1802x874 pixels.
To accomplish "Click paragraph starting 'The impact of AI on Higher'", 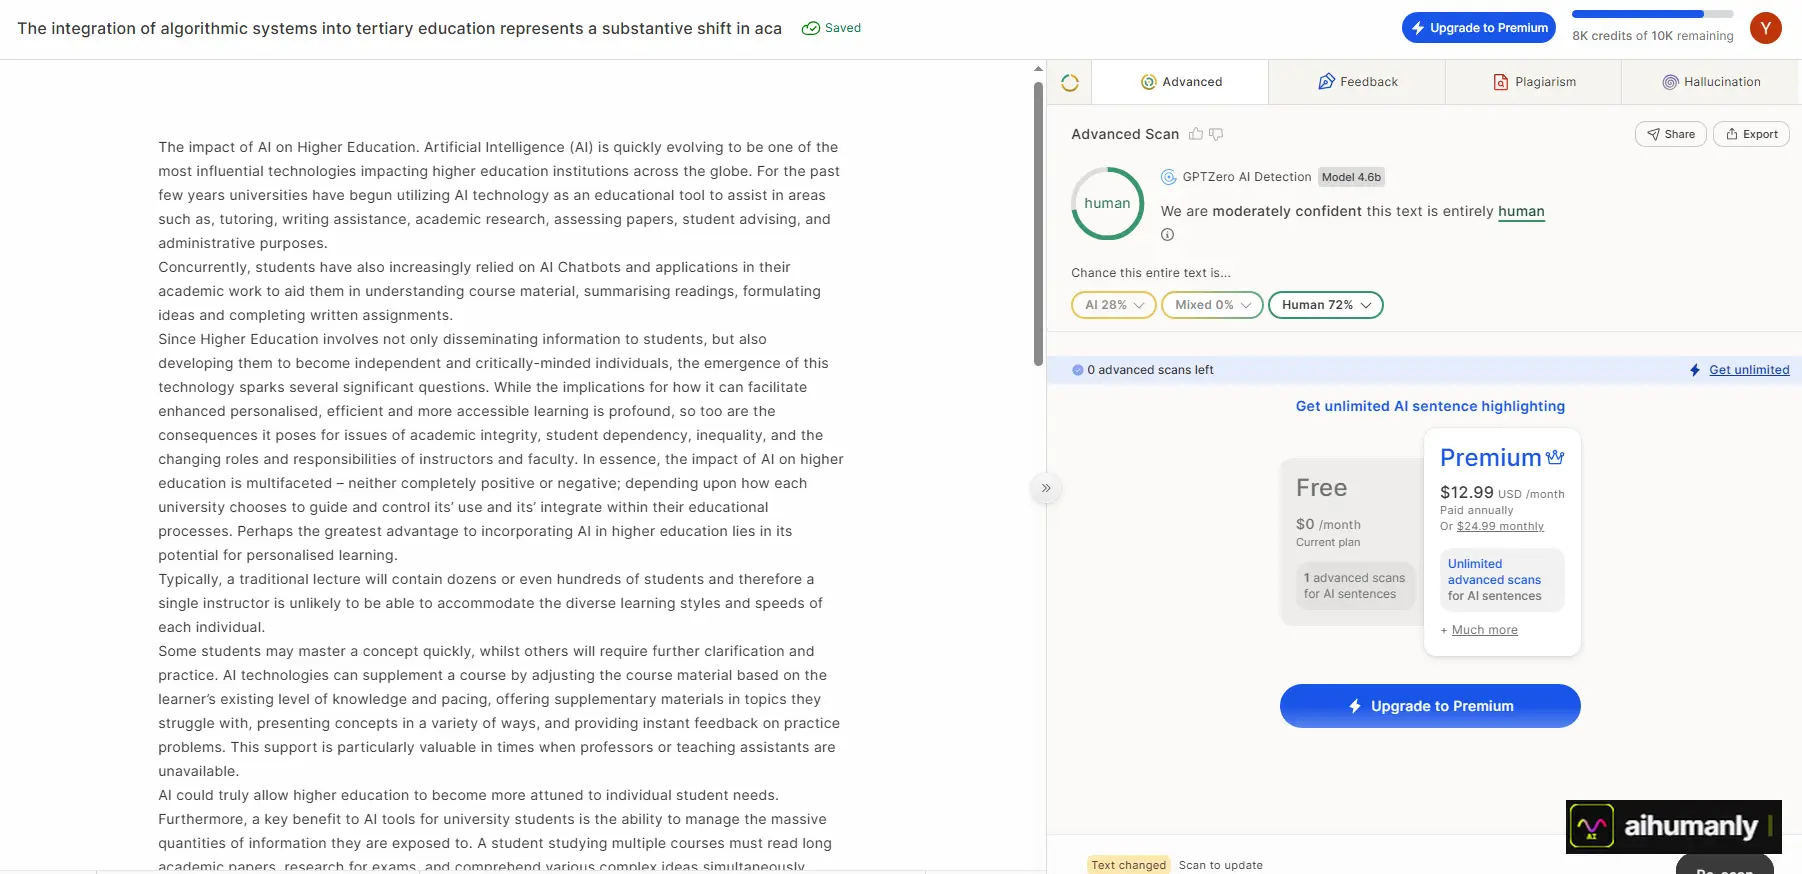I will point(498,195).
